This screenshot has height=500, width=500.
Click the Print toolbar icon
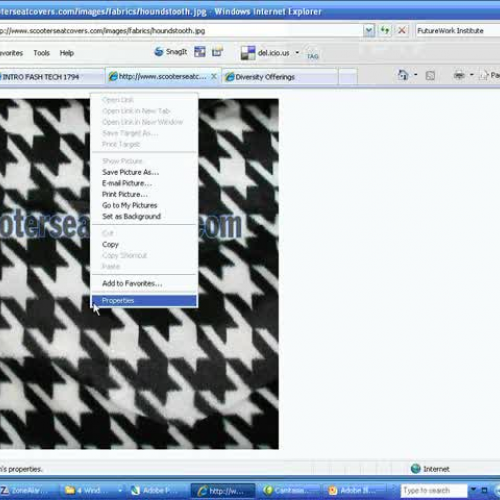tap(459, 75)
